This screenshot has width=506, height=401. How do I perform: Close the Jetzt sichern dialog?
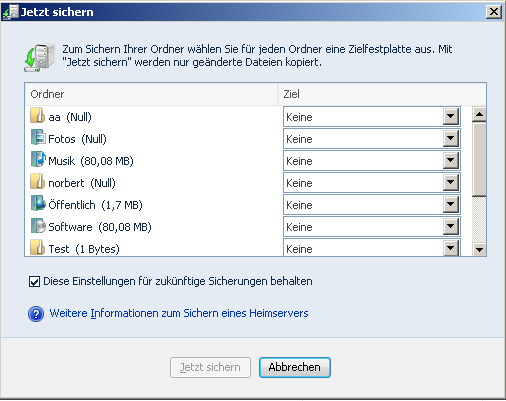click(x=494, y=12)
